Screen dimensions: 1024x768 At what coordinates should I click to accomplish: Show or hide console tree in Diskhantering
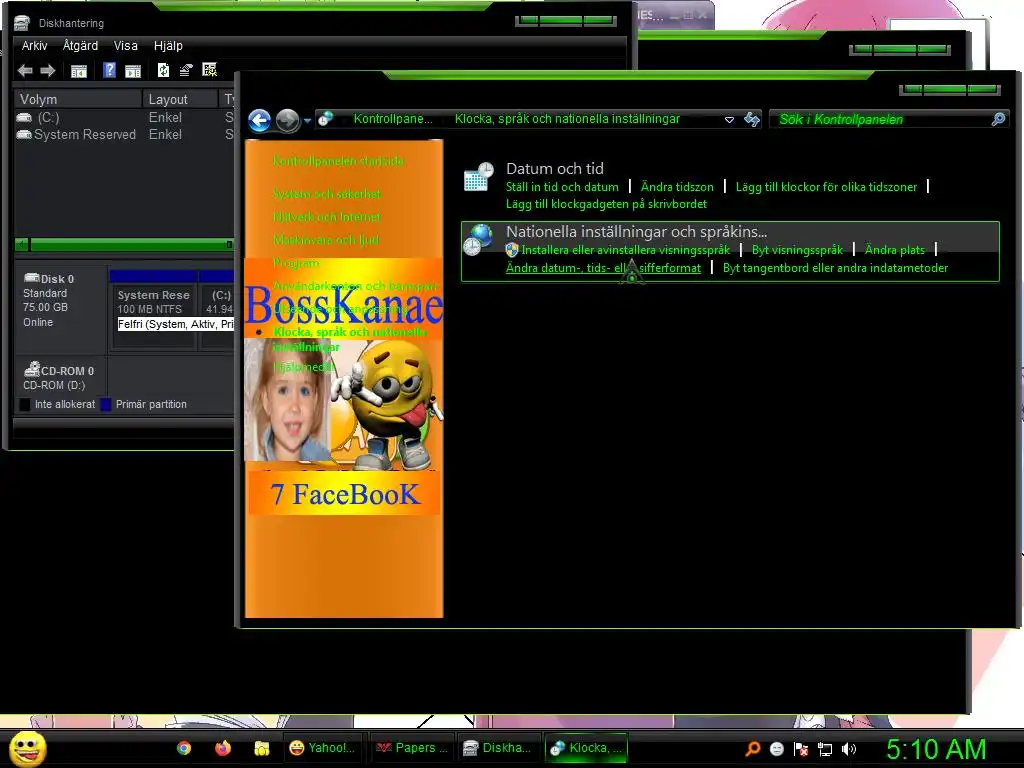pyautogui.click(x=79, y=71)
